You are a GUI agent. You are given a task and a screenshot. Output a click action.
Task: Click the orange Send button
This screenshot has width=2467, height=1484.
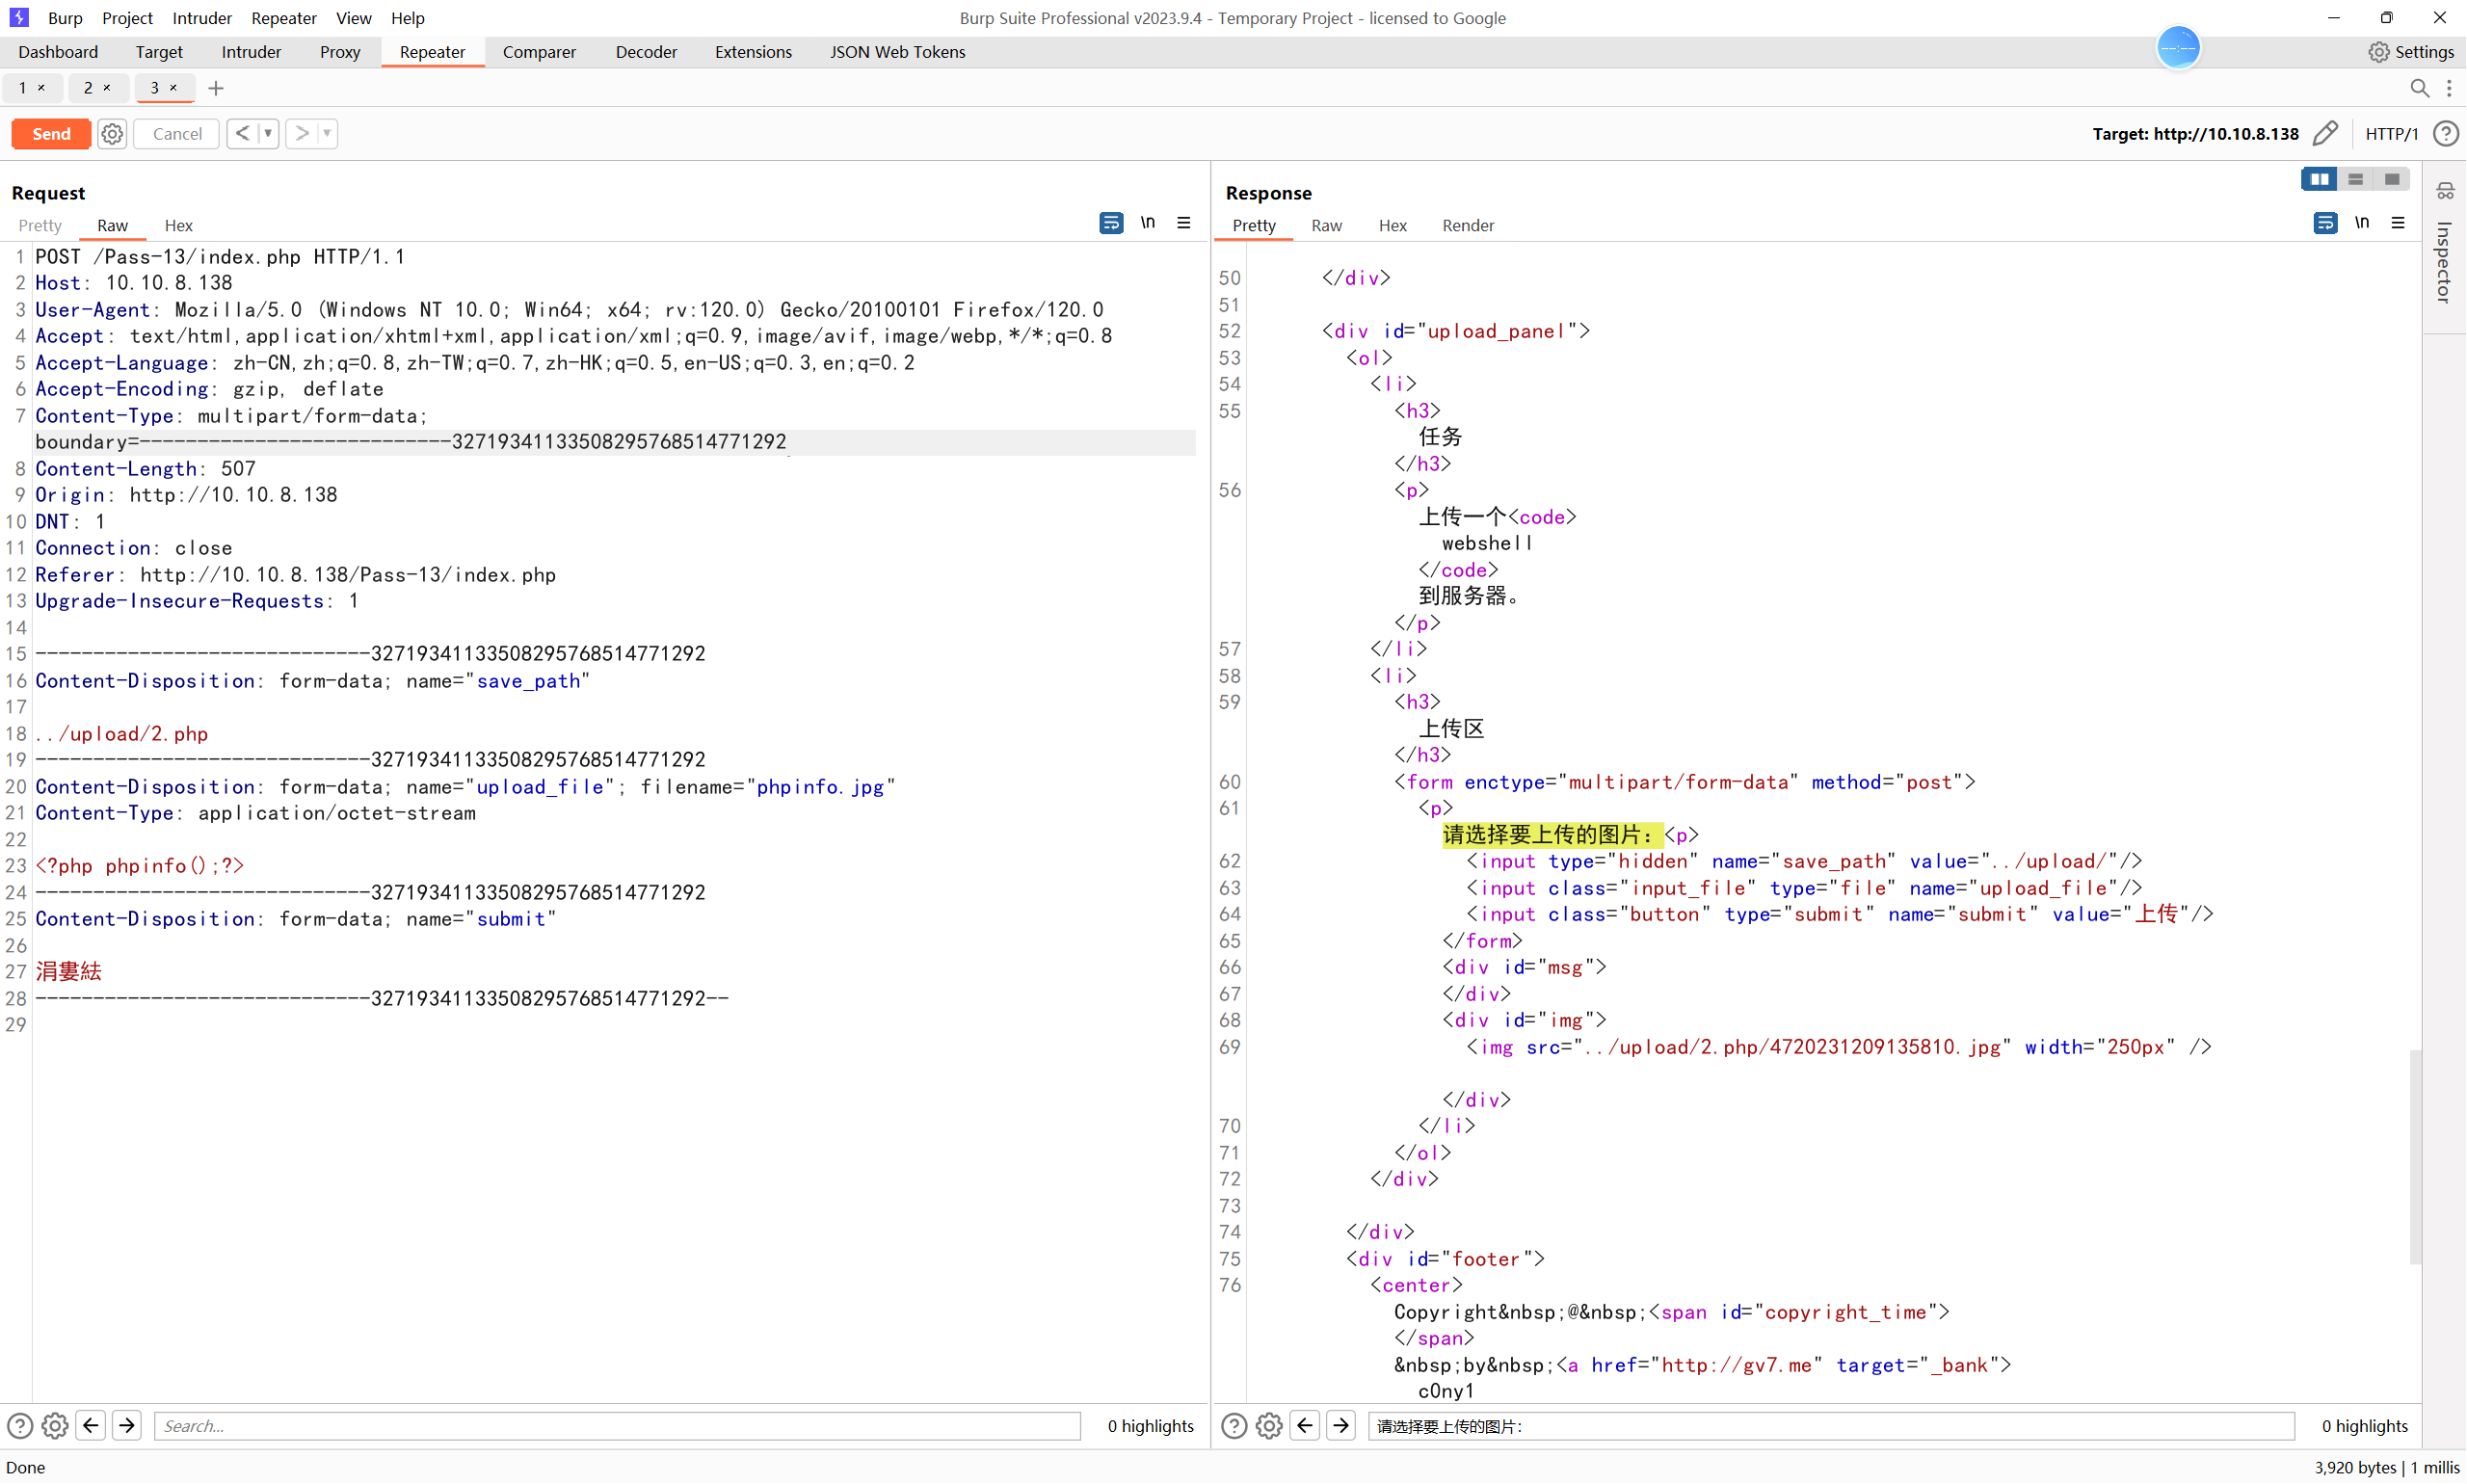(51, 134)
